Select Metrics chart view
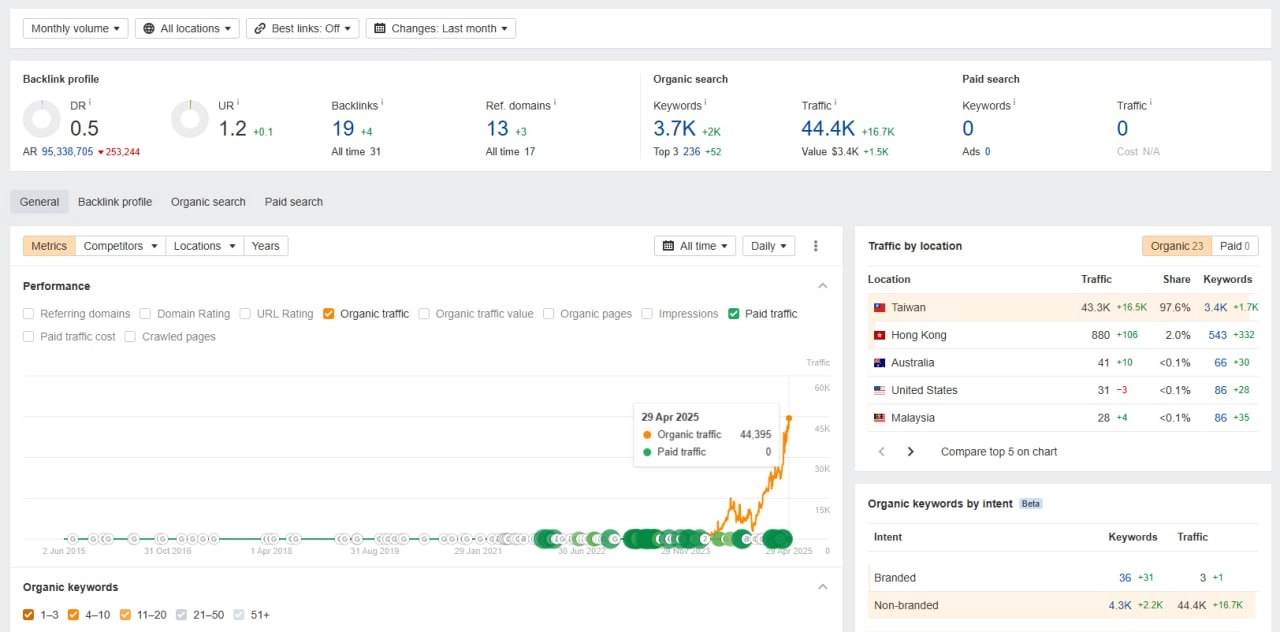Image resolution: width=1280 pixels, height=632 pixels. coord(49,246)
